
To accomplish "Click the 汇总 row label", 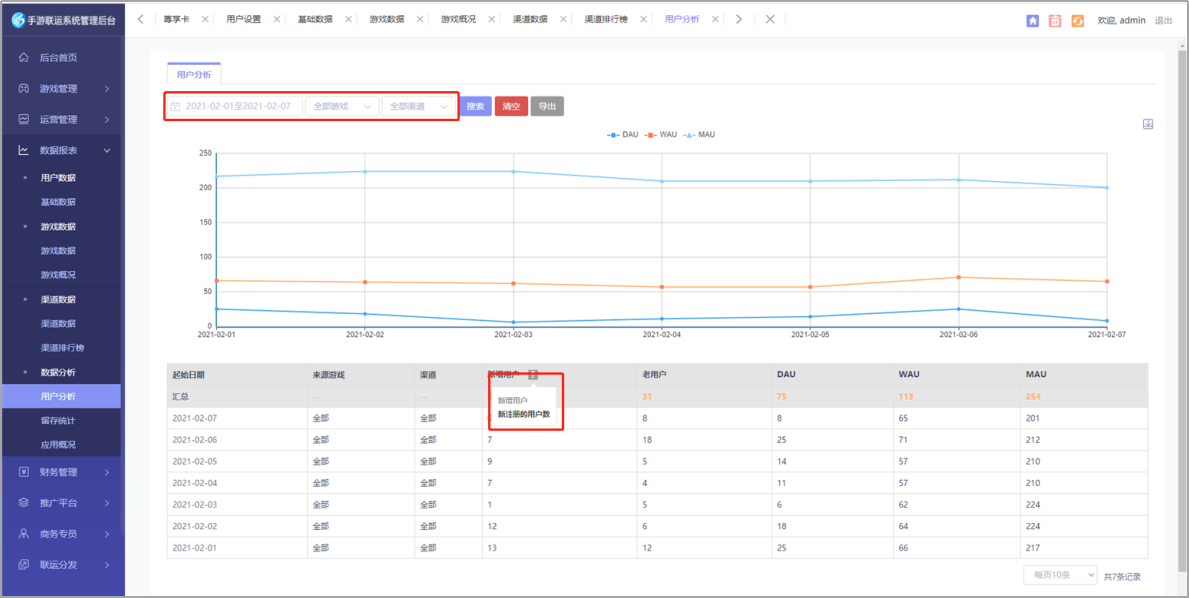I will pyautogui.click(x=180, y=396).
